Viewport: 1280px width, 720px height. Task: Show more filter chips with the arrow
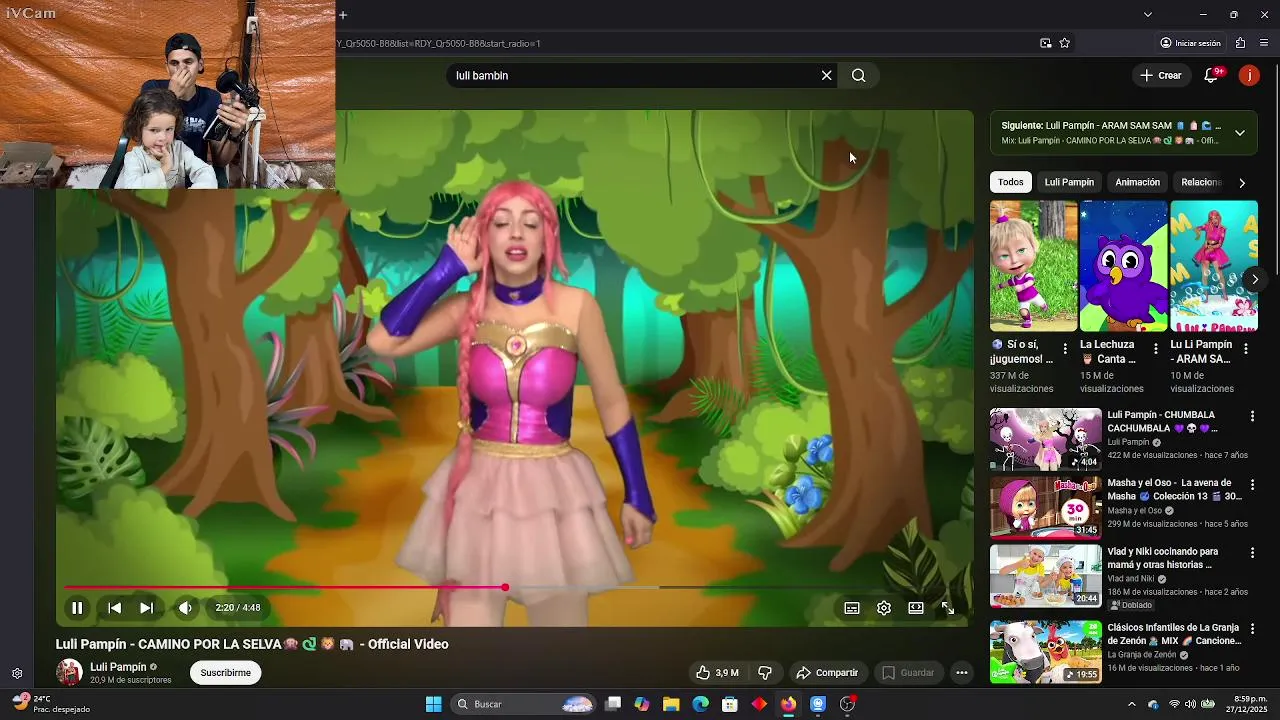point(1242,183)
